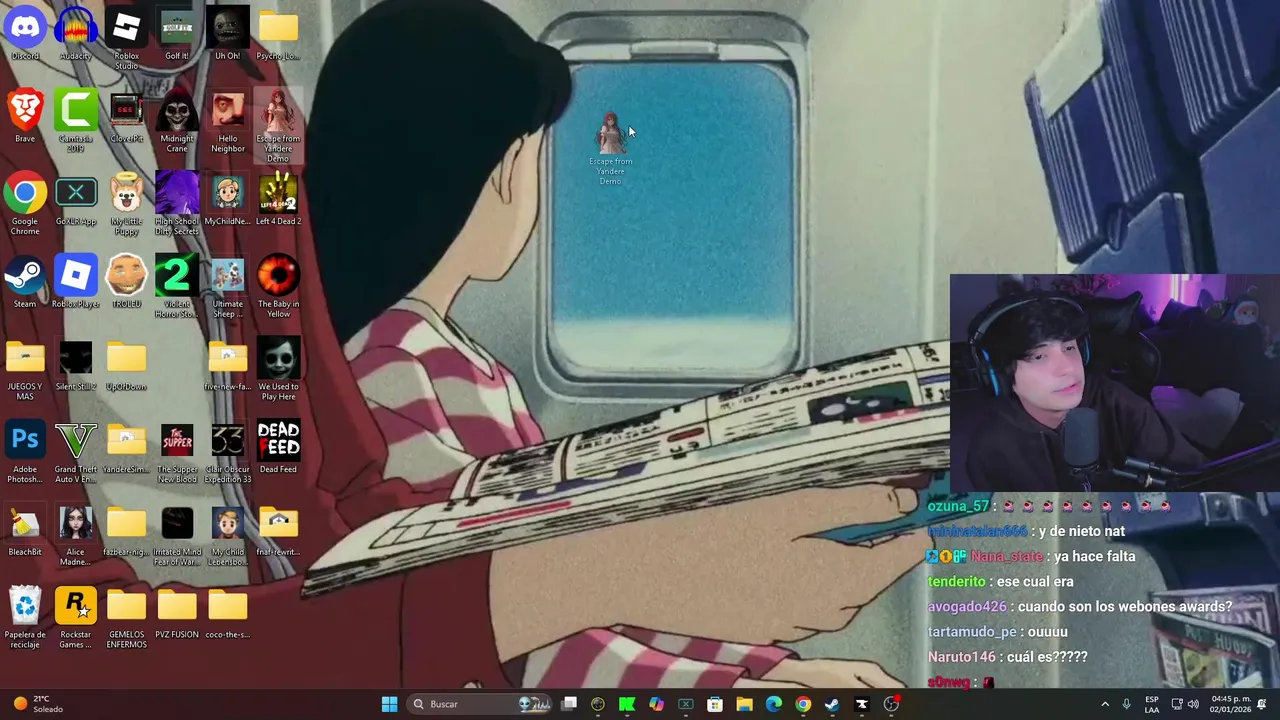Click the tray microphone icon

coord(1127,704)
